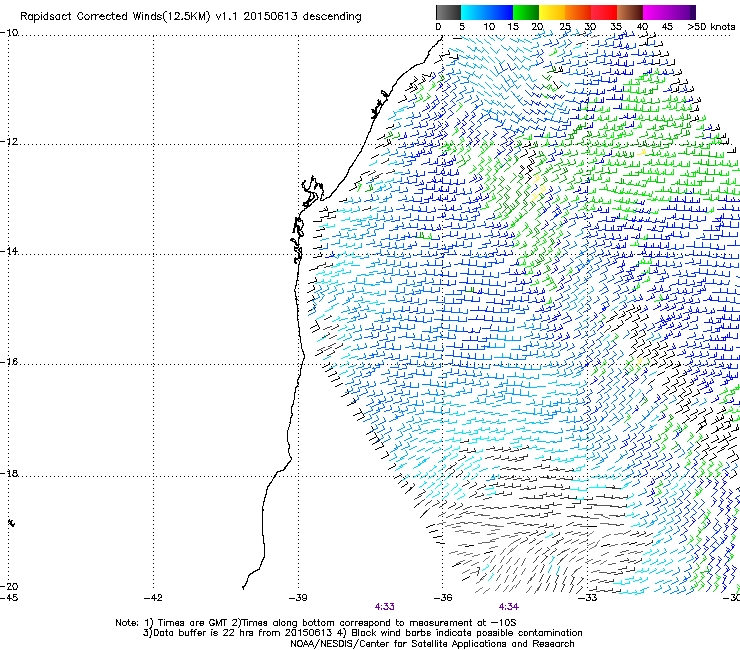This screenshot has width=740, height=650.
Task: Click the '>50 knots' legend label
Action: coord(711,27)
